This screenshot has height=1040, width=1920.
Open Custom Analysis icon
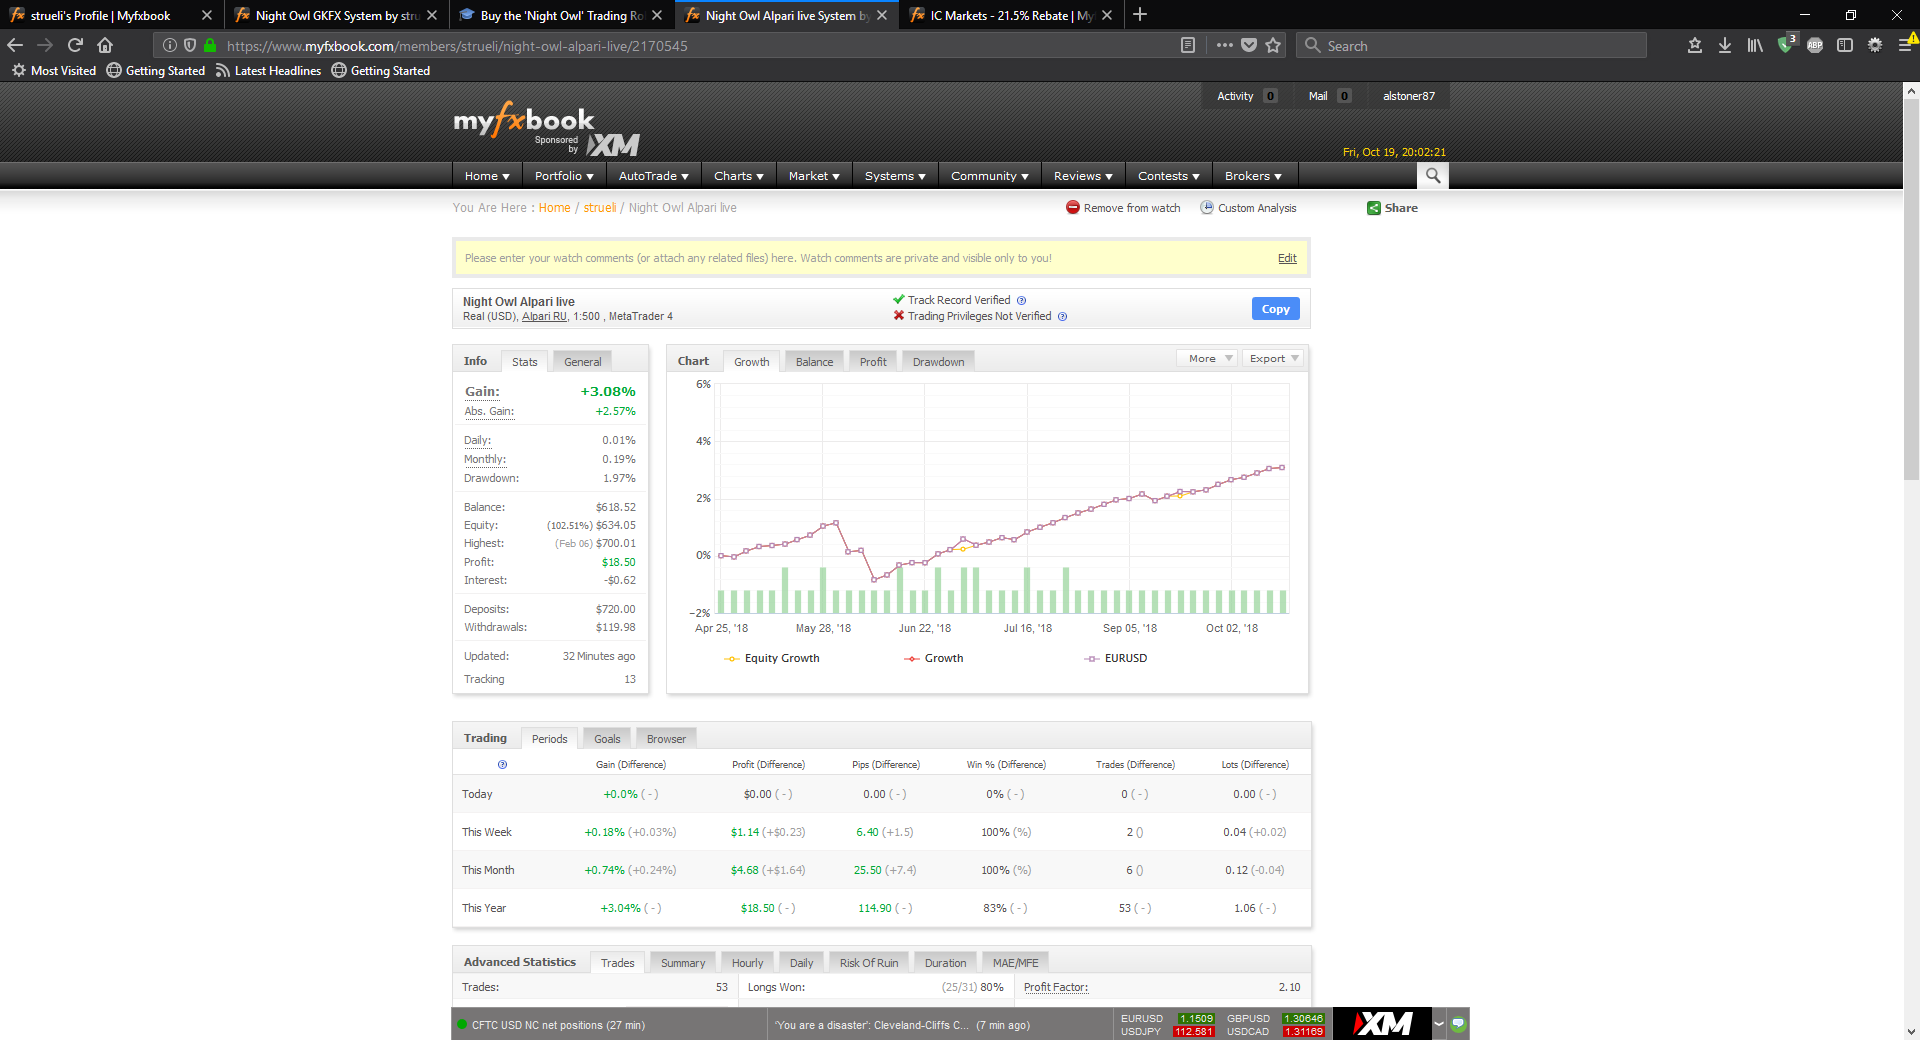point(1207,207)
